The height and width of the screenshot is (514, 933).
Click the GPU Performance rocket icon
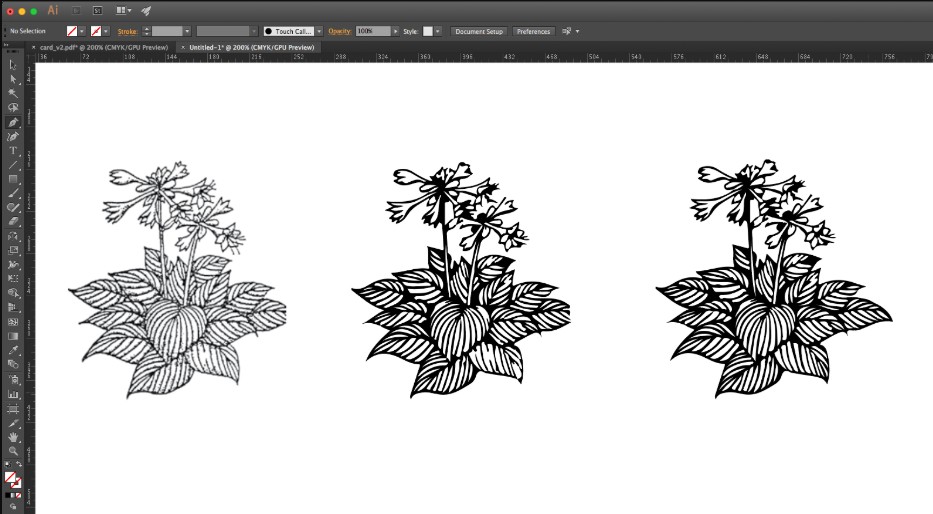point(146,11)
